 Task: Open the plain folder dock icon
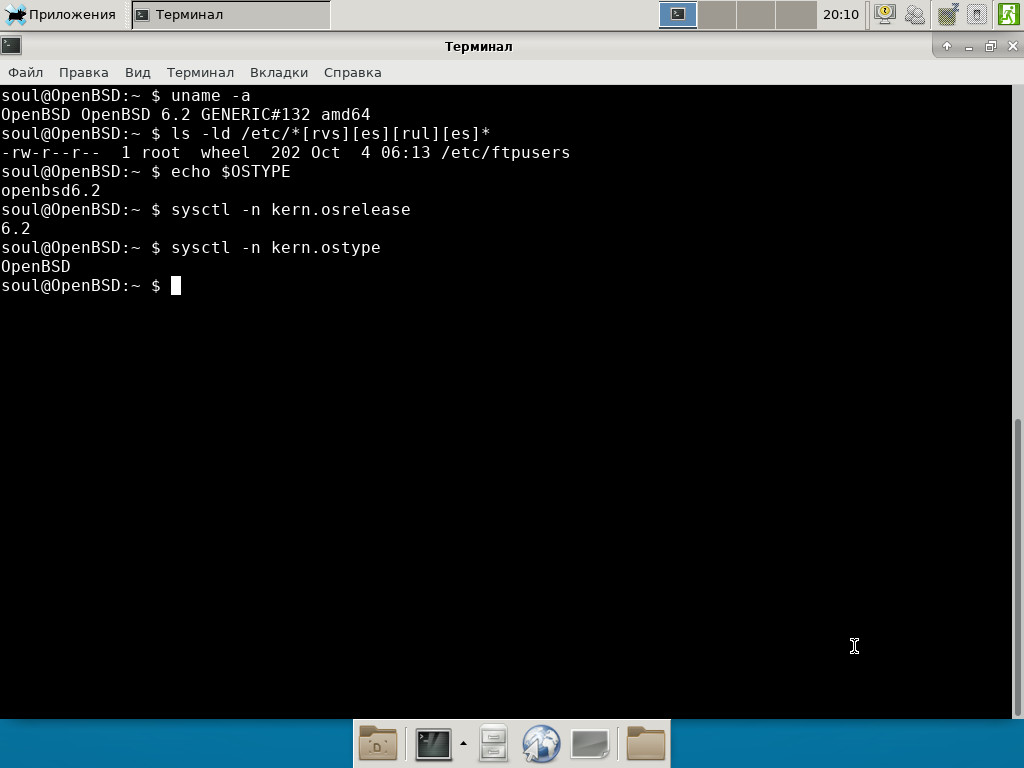click(646, 743)
